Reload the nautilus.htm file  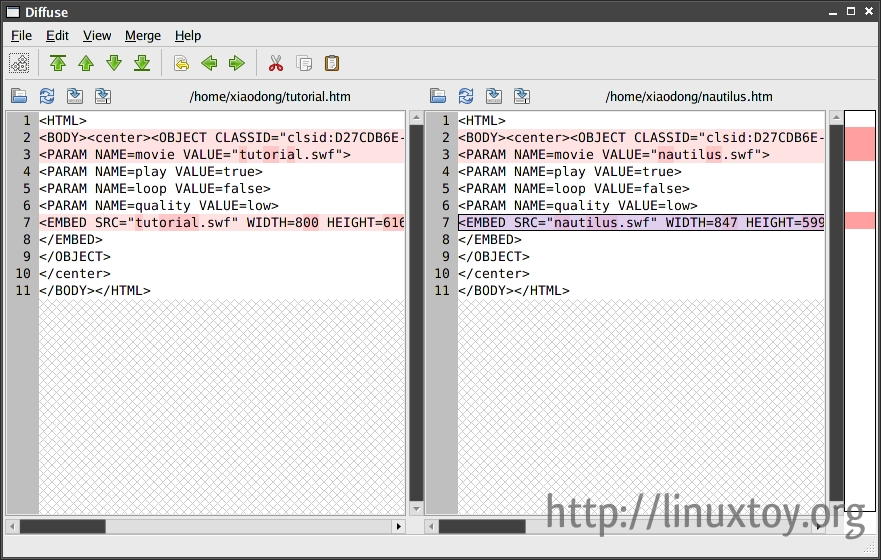(466, 97)
